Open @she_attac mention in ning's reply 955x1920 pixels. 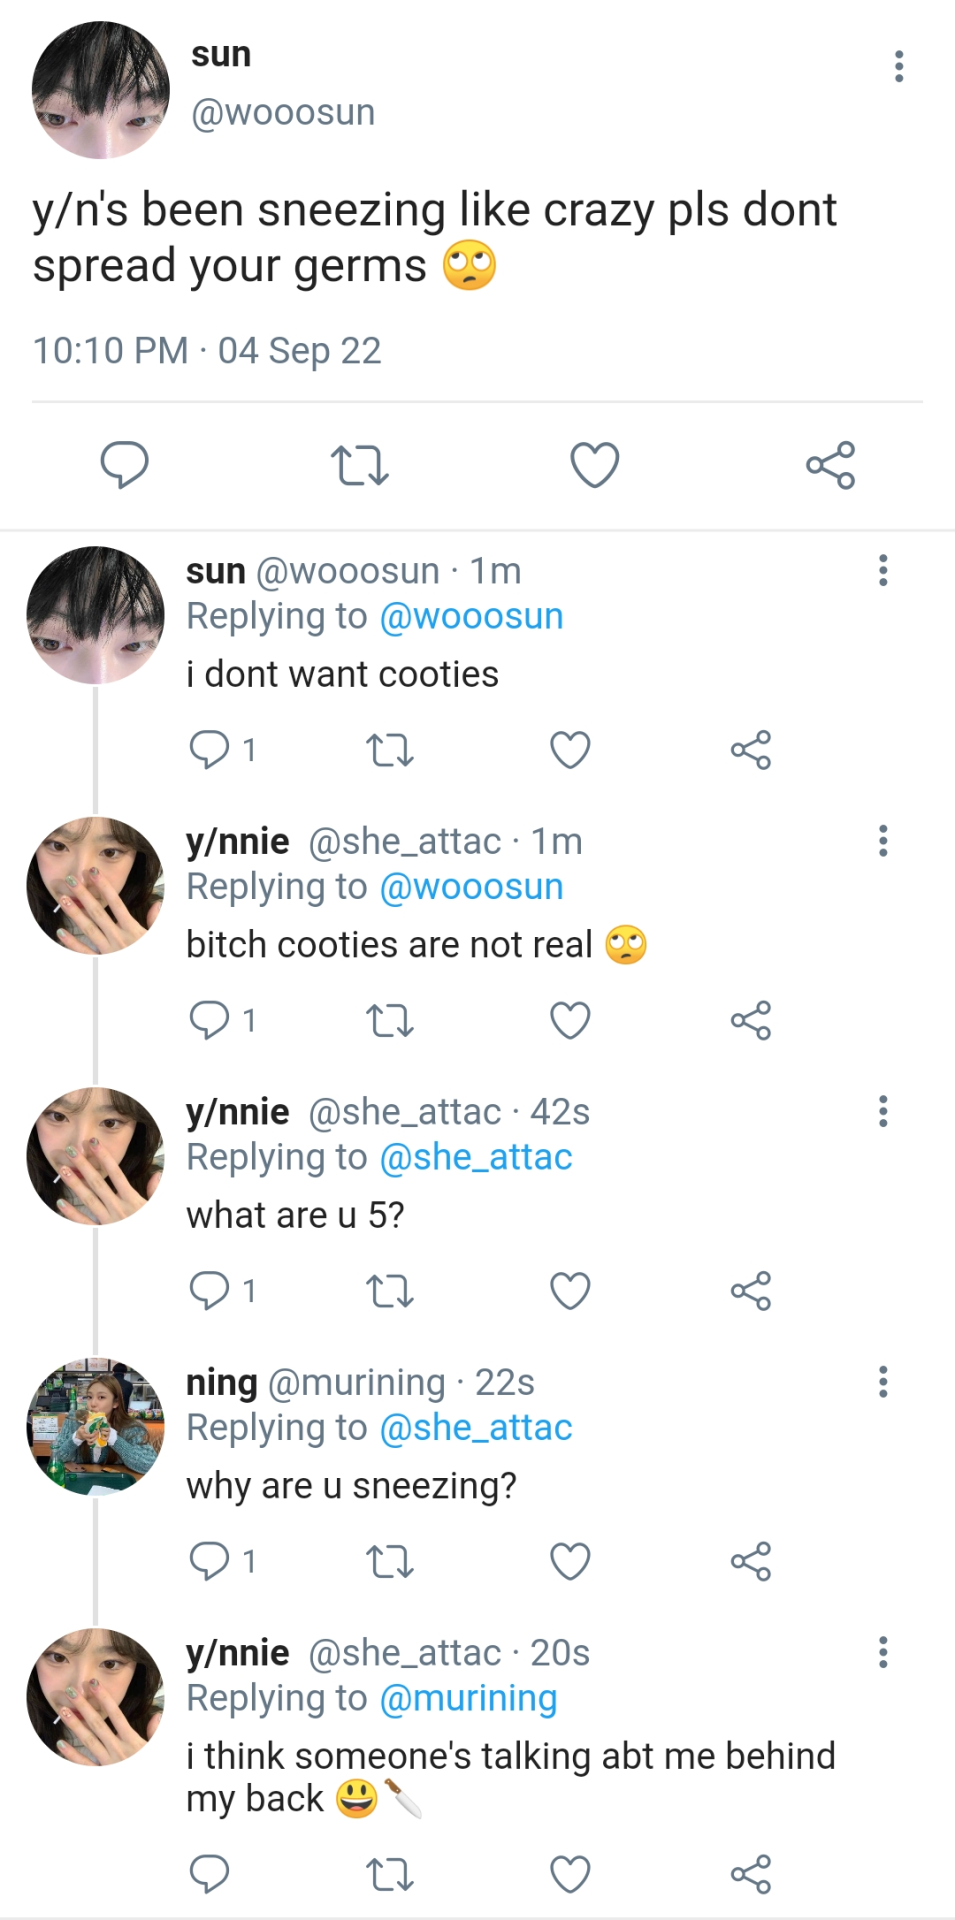tap(476, 1428)
